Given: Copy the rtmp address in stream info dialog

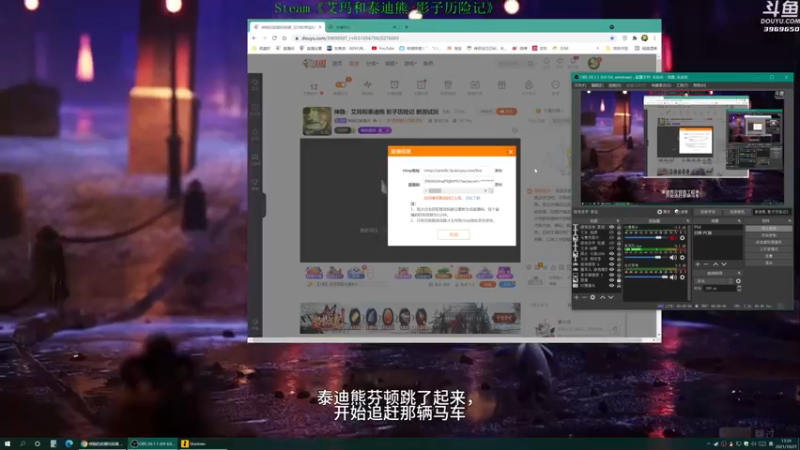Looking at the screenshot, I should [498, 170].
